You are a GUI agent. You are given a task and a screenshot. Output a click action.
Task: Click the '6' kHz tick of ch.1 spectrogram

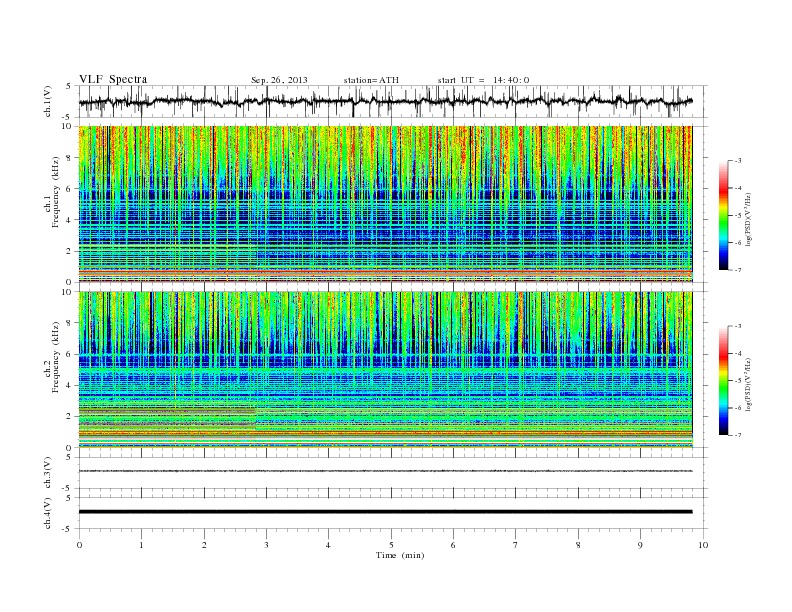(x=69, y=189)
